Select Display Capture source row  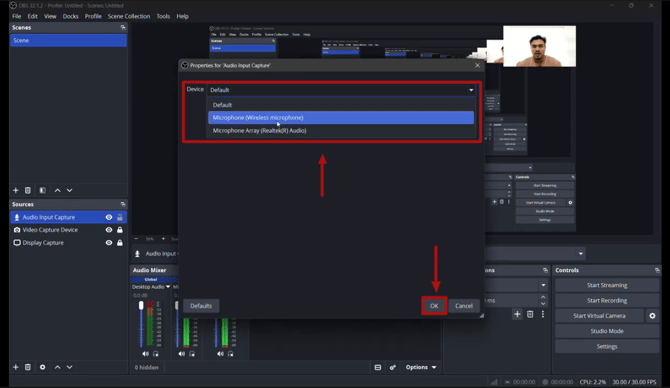coord(68,243)
